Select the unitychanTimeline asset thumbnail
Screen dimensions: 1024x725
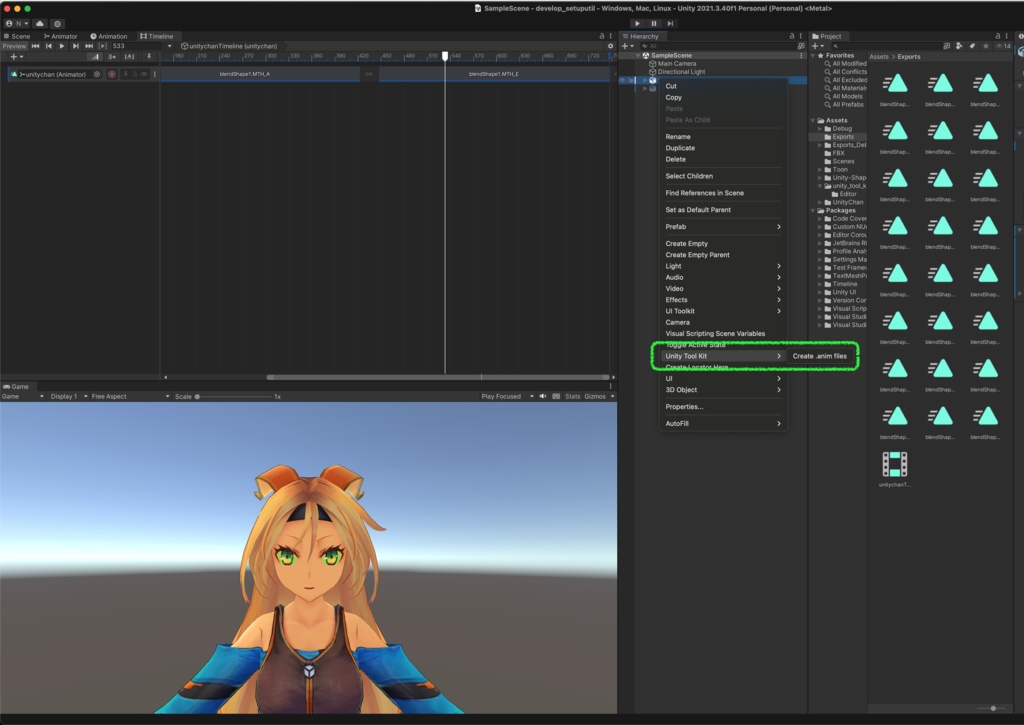(895, 463)
